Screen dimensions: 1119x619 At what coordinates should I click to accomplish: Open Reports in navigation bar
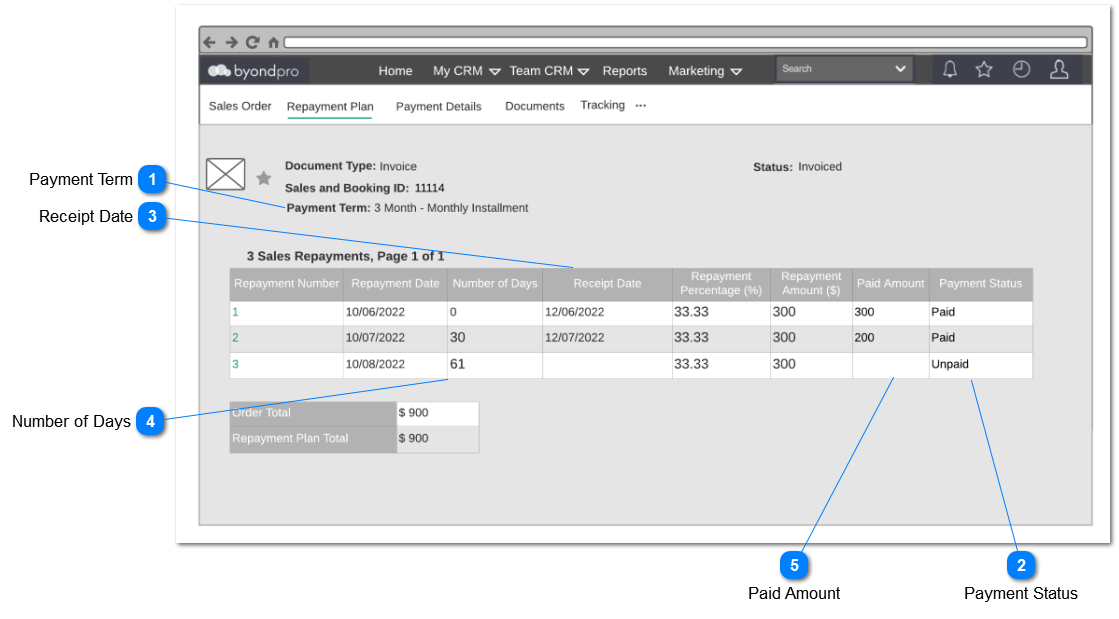pos(624,71)
